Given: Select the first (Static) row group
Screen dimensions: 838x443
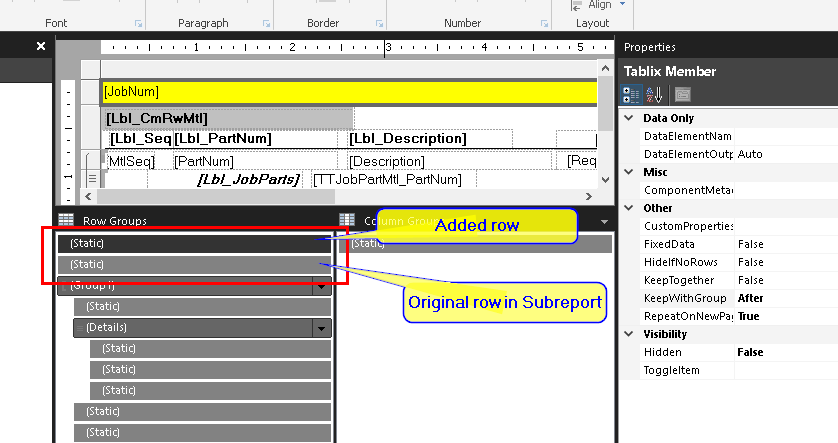Looking at the screenshot, I should point(194,243).
